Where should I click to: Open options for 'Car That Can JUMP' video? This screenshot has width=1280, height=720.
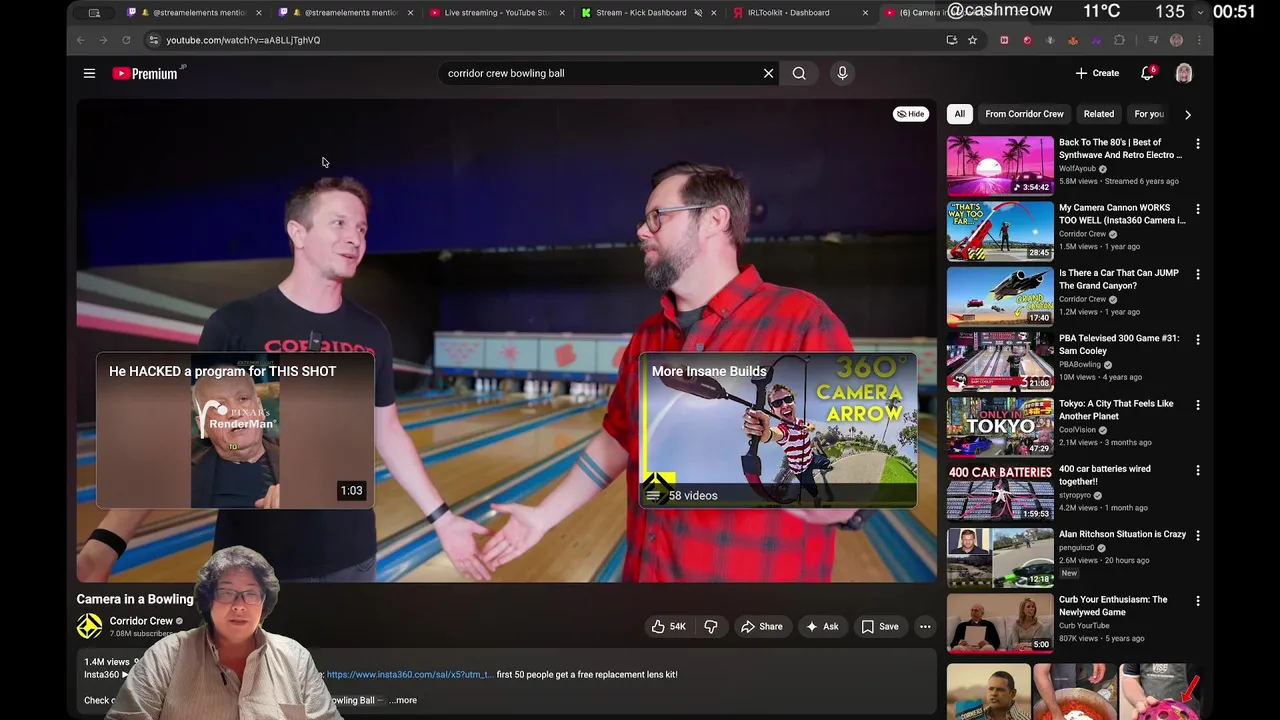(1197, 274)
